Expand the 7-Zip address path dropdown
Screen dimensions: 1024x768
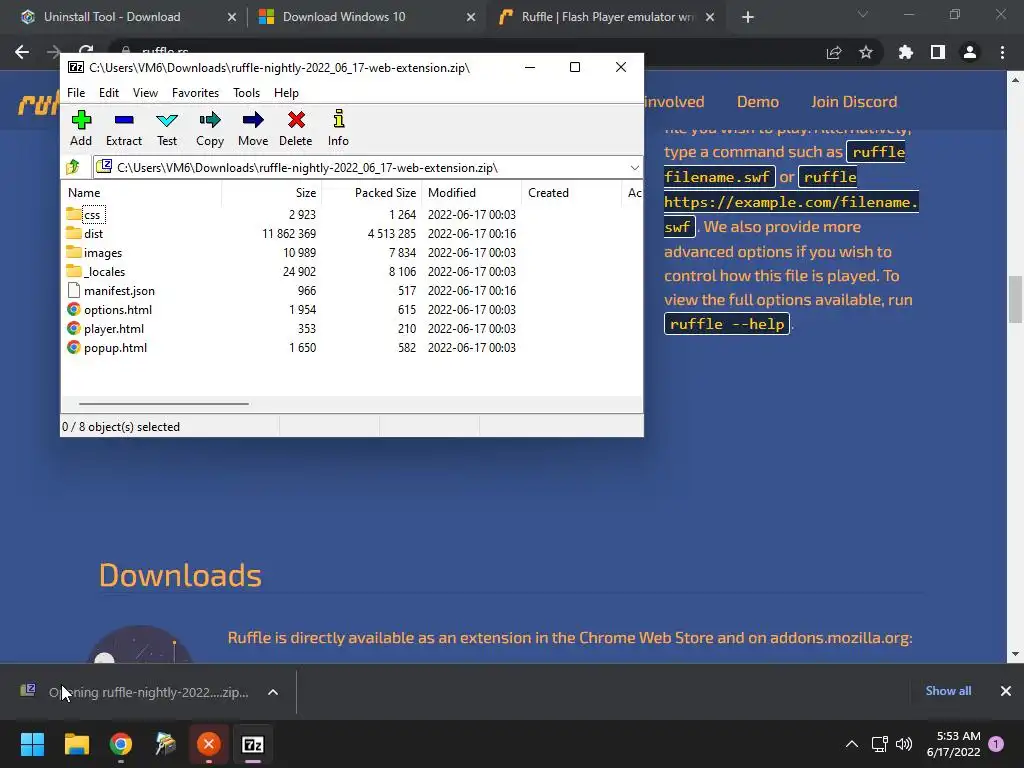634,168
